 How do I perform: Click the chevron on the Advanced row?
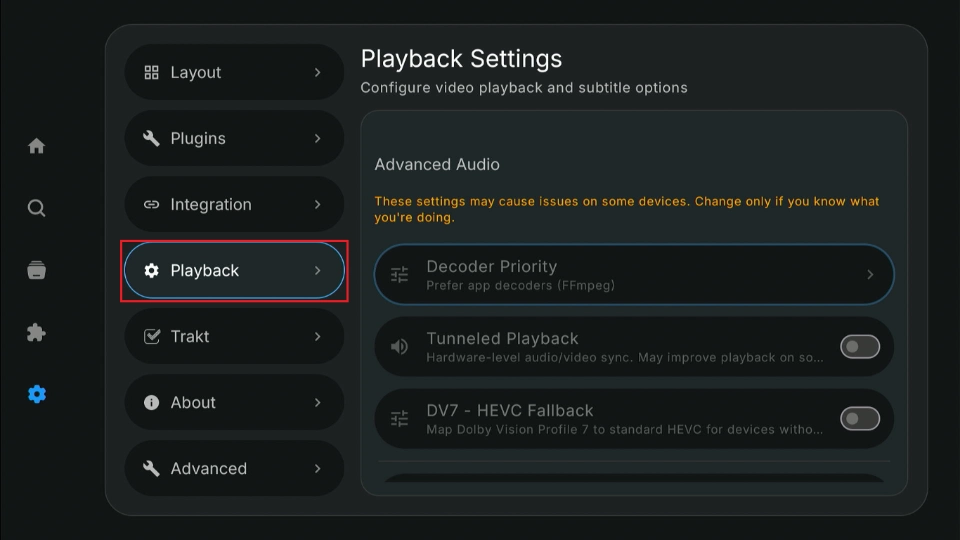[317, 469]
